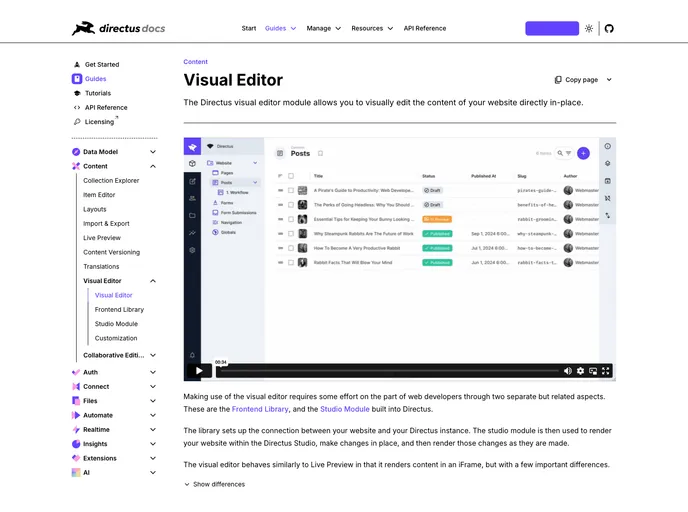Image resolution: width=688 pixels, height=512 pixels.
Task: Open the Item Editor page
Action: pos(99,195)
